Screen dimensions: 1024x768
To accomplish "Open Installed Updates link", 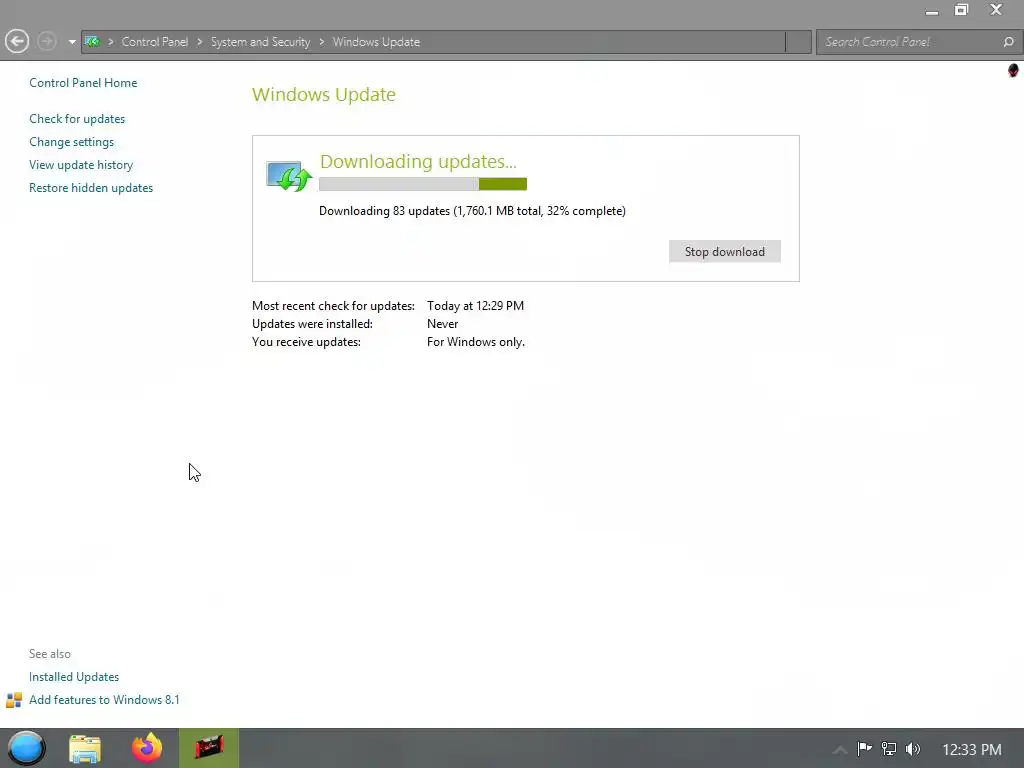I will [x=74, y=677].
